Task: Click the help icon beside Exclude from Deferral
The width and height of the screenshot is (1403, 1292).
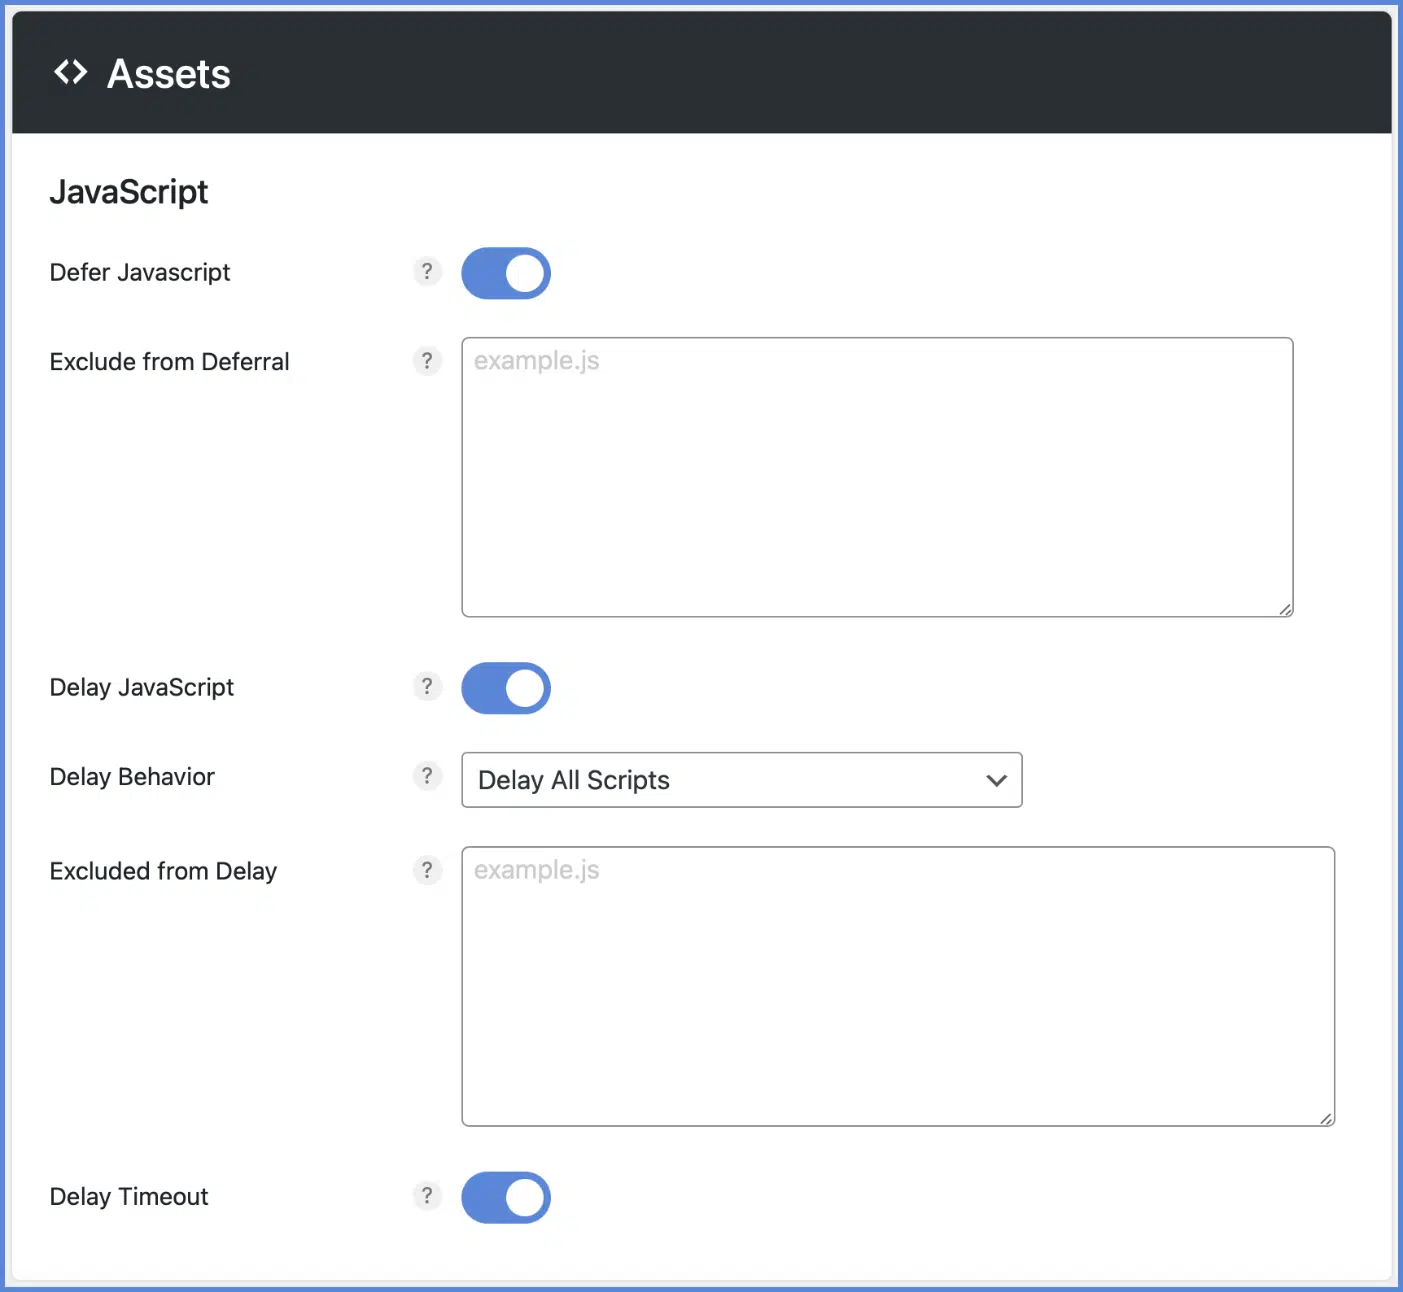Action: 427,361
